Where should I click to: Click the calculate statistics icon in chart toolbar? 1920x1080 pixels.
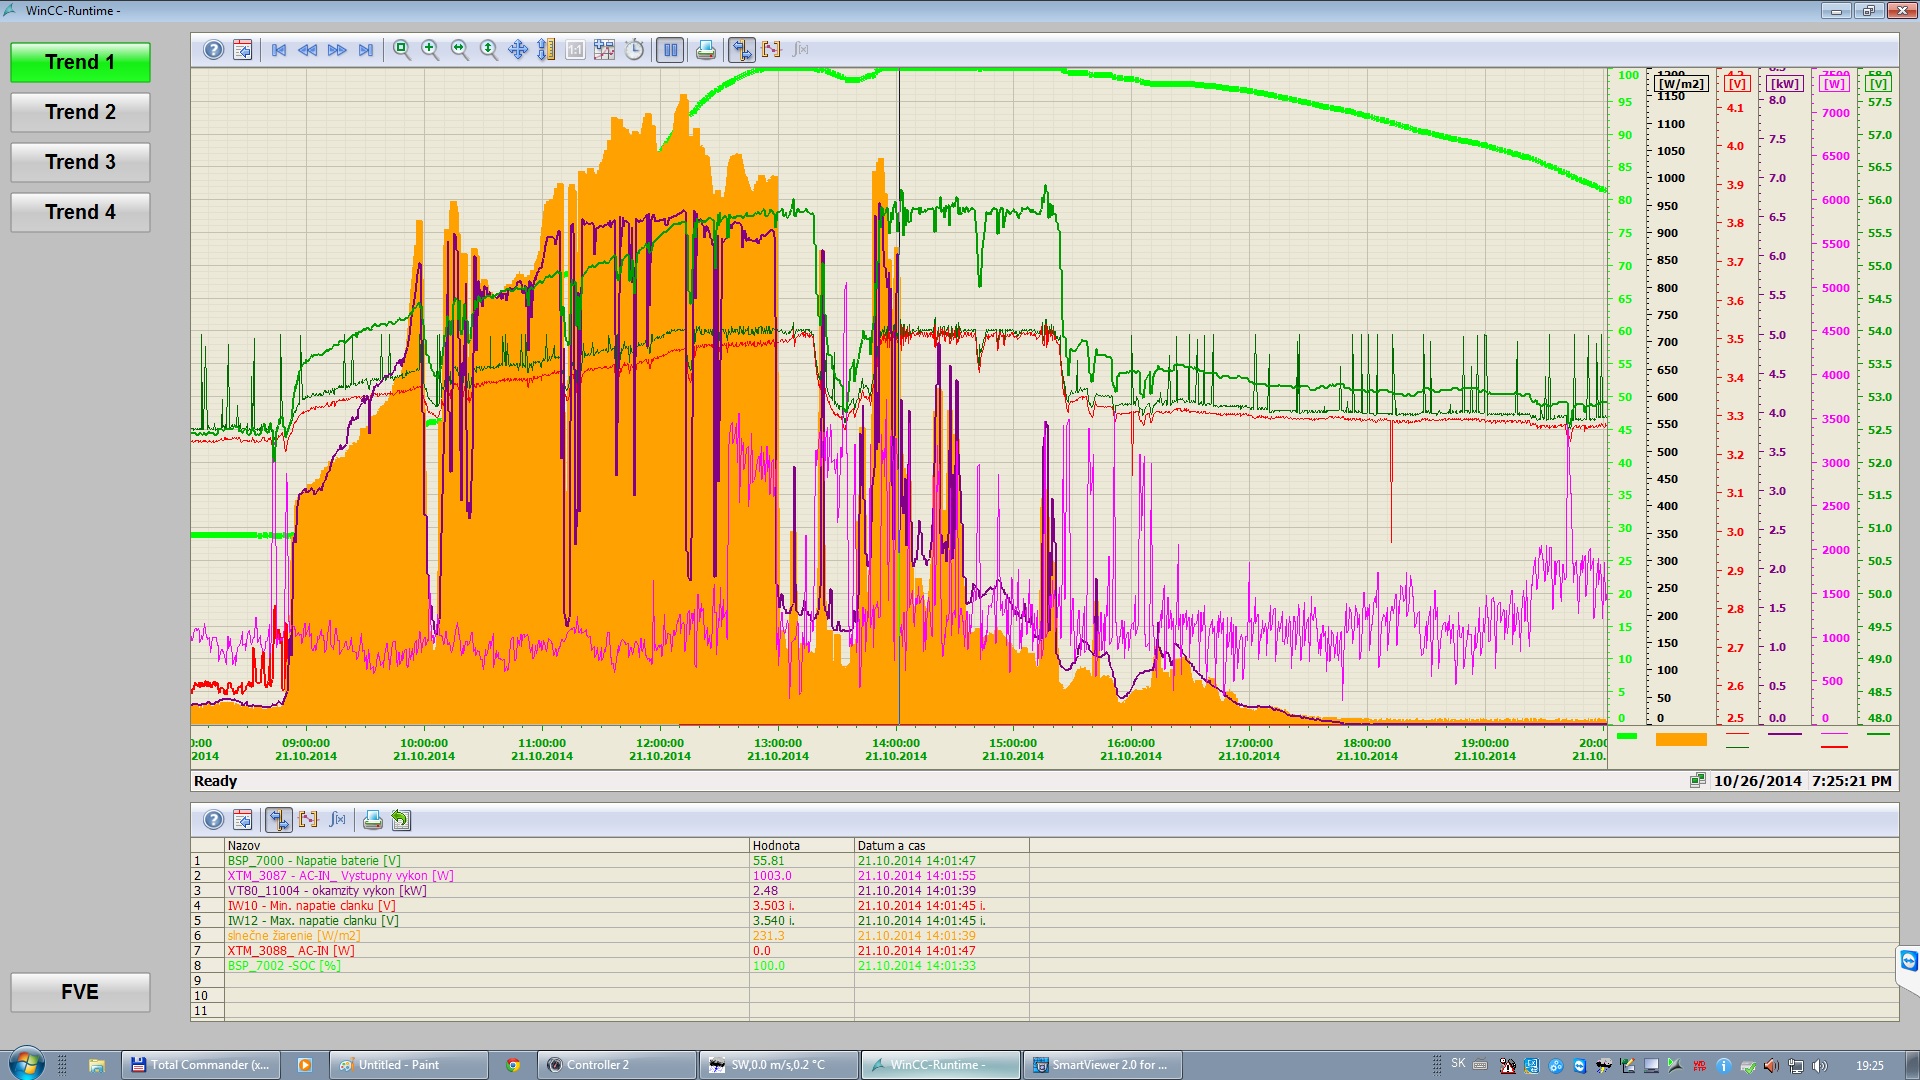[x=800, y=50]
